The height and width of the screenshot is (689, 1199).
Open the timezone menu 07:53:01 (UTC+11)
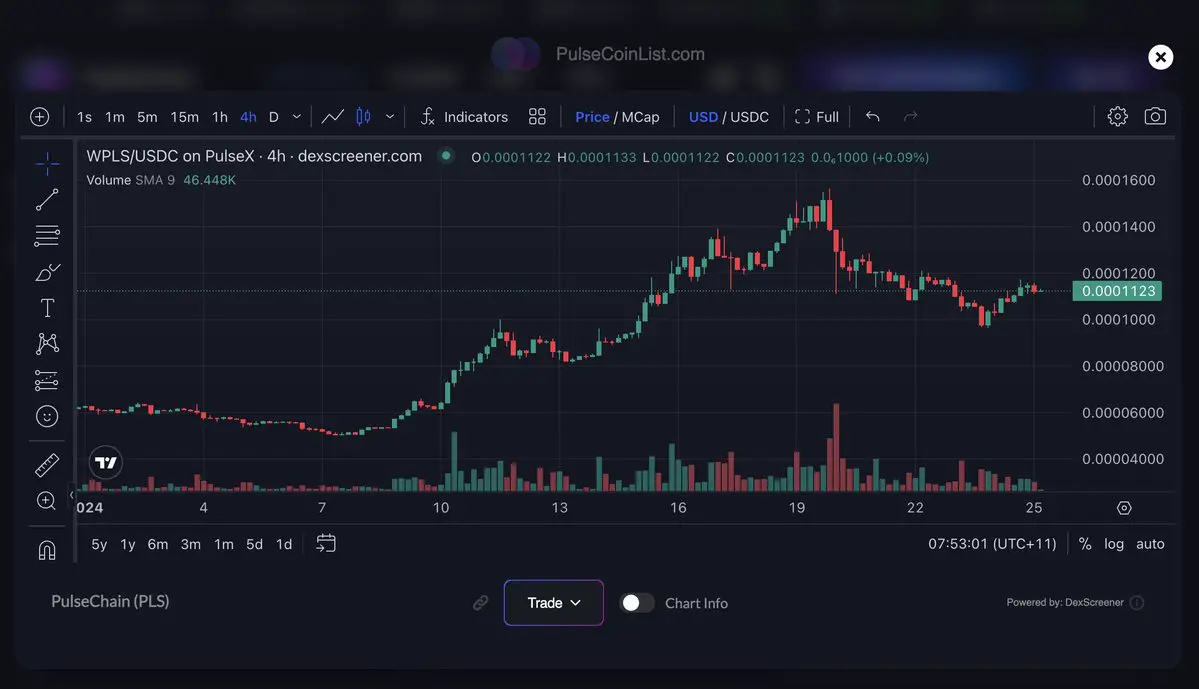coord(992,544)
